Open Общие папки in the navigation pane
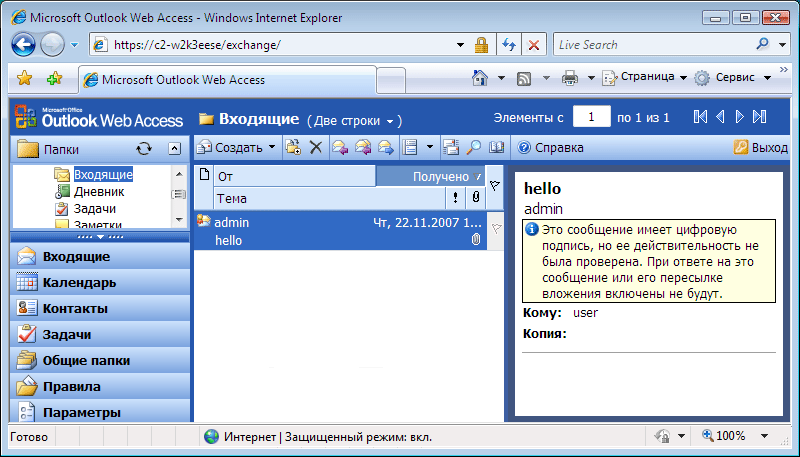 [100, 361]
